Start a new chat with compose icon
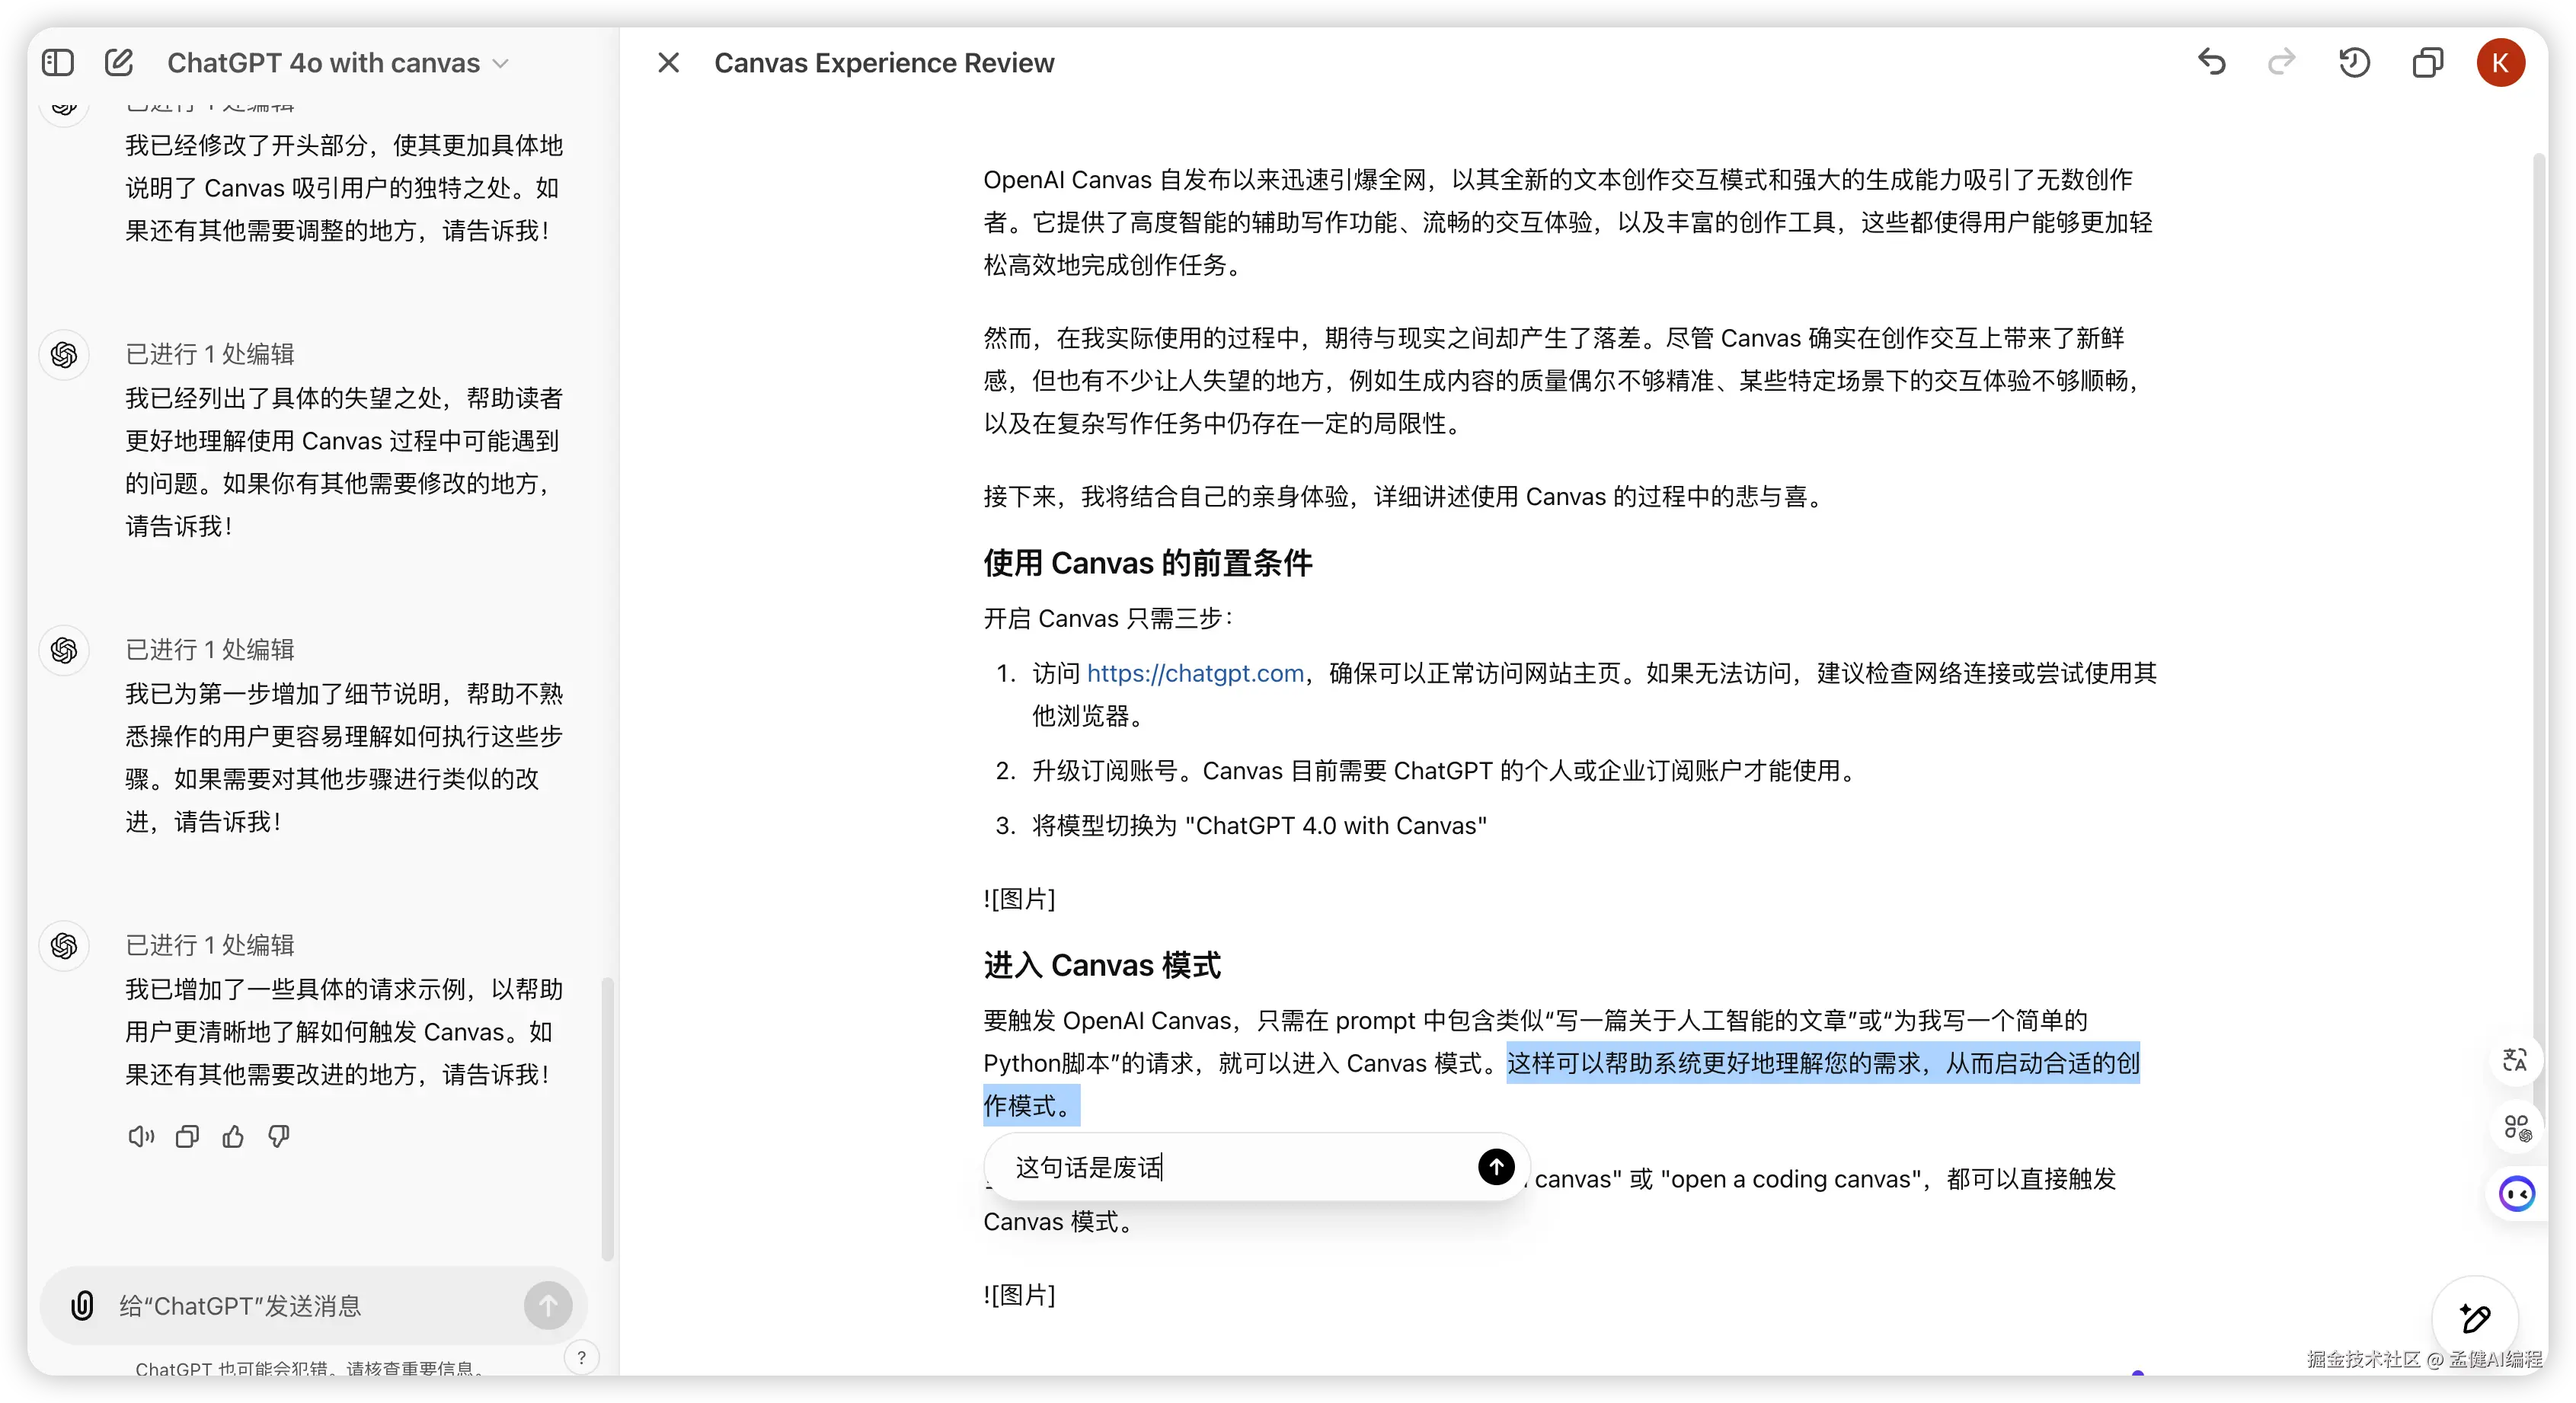 pyautogui.click(x=119, y=63)
